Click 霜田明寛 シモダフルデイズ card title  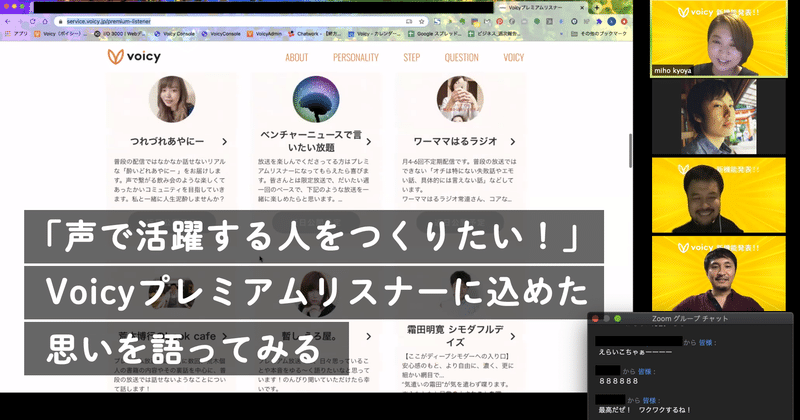[x=455, y=335]
